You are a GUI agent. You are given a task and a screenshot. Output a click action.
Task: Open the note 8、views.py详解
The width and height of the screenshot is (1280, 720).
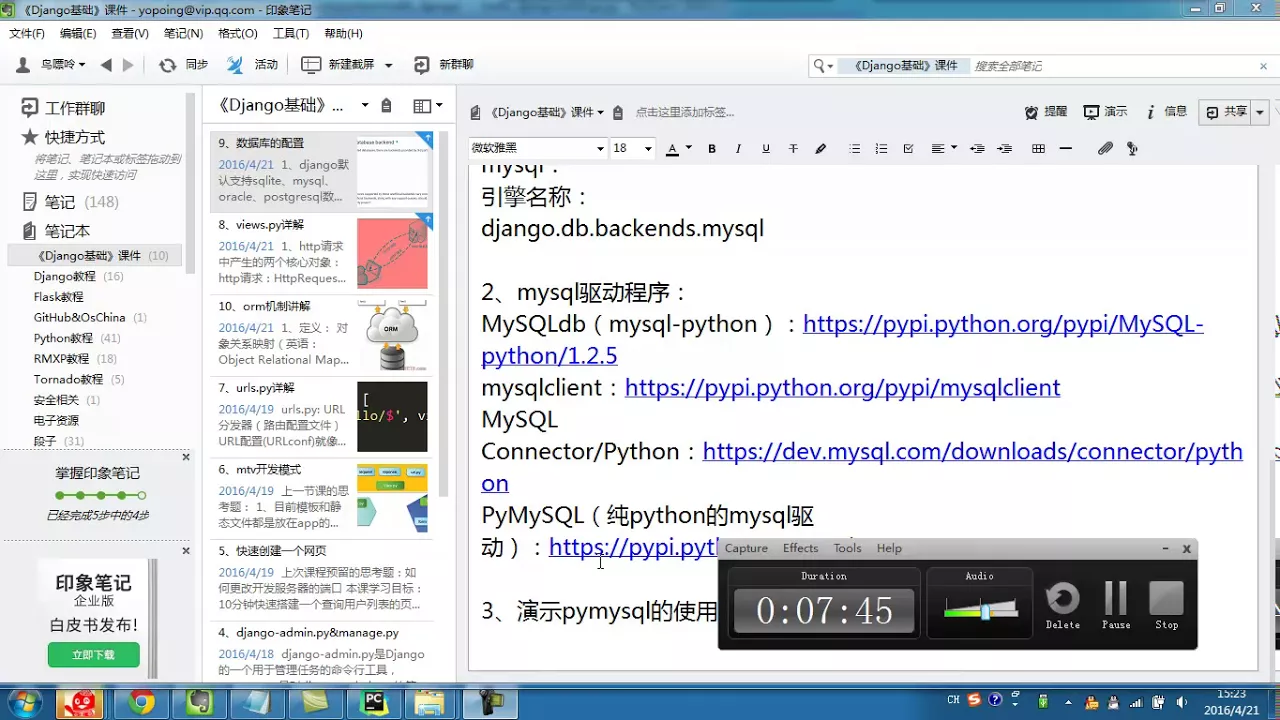[x=321, y=253]
